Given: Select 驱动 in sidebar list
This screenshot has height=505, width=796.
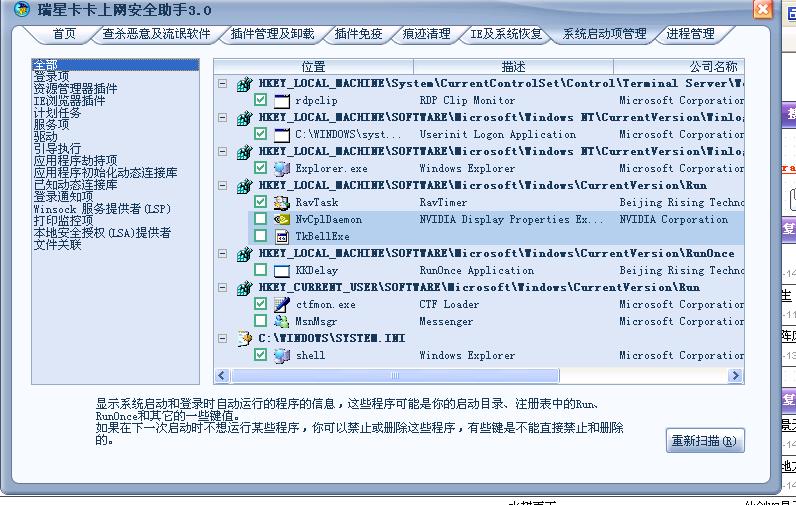Looking at the screenshot, I should (45, 137).
